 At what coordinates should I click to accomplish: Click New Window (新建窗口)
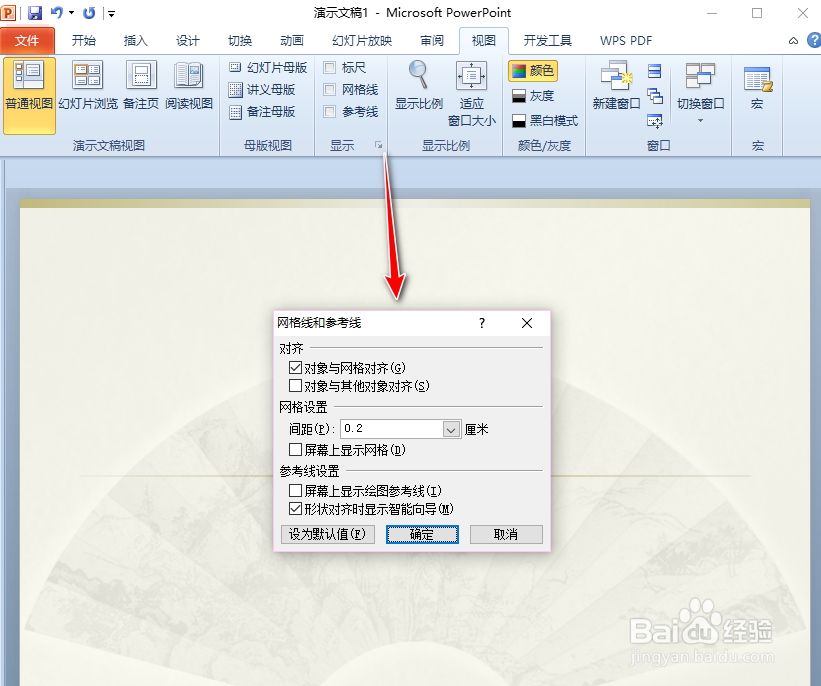click(616, 85)
